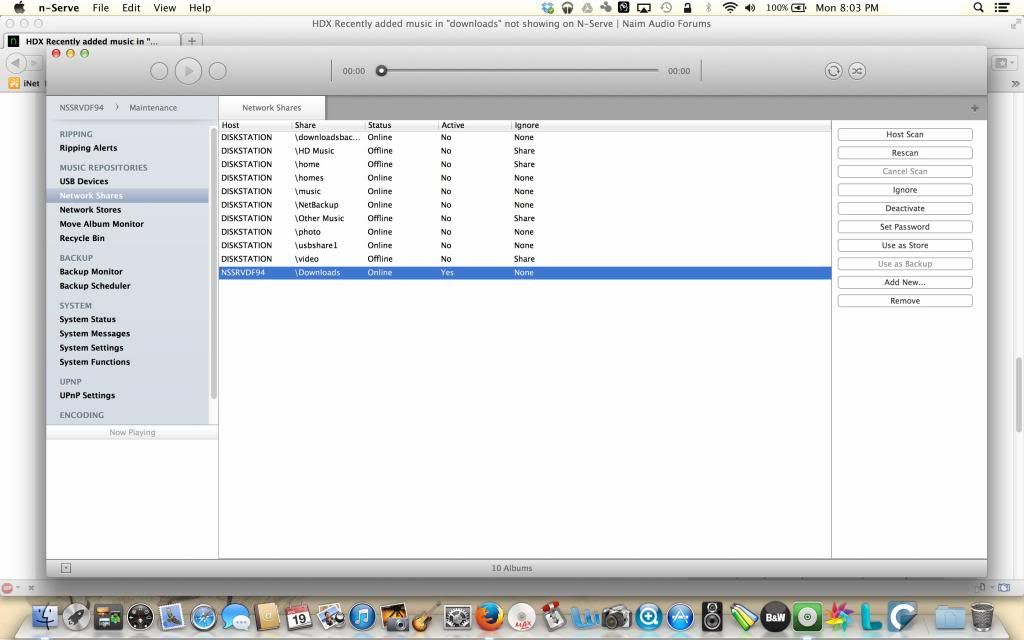Toggle the repeat icon in the player bar
The height and width of the screenshot is (640, 1024).
833,71
